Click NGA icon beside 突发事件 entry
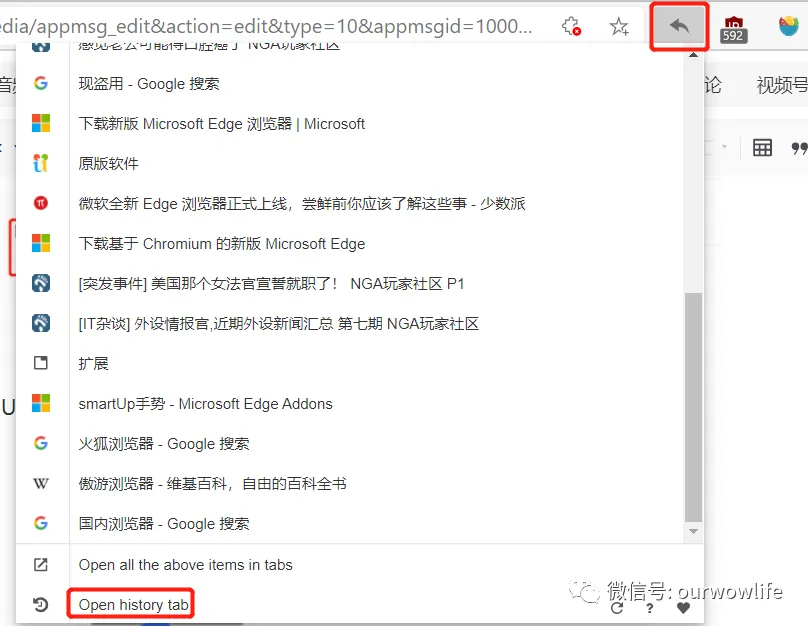 click(x=41, y=283)
